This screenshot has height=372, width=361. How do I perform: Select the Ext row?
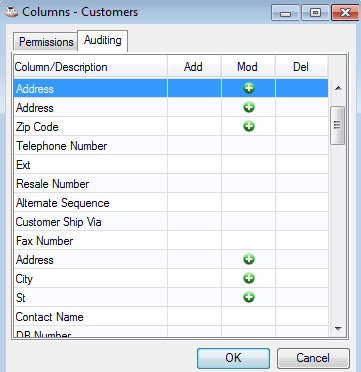171,165
